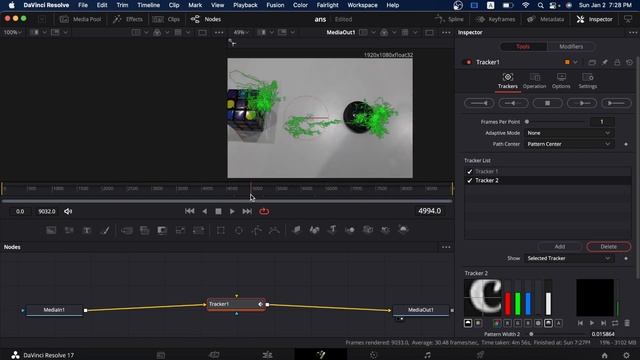Viewport: 640px width, 360px height.
Task: Open the Fusion menu in menu bar
Action: click(275, 5)
